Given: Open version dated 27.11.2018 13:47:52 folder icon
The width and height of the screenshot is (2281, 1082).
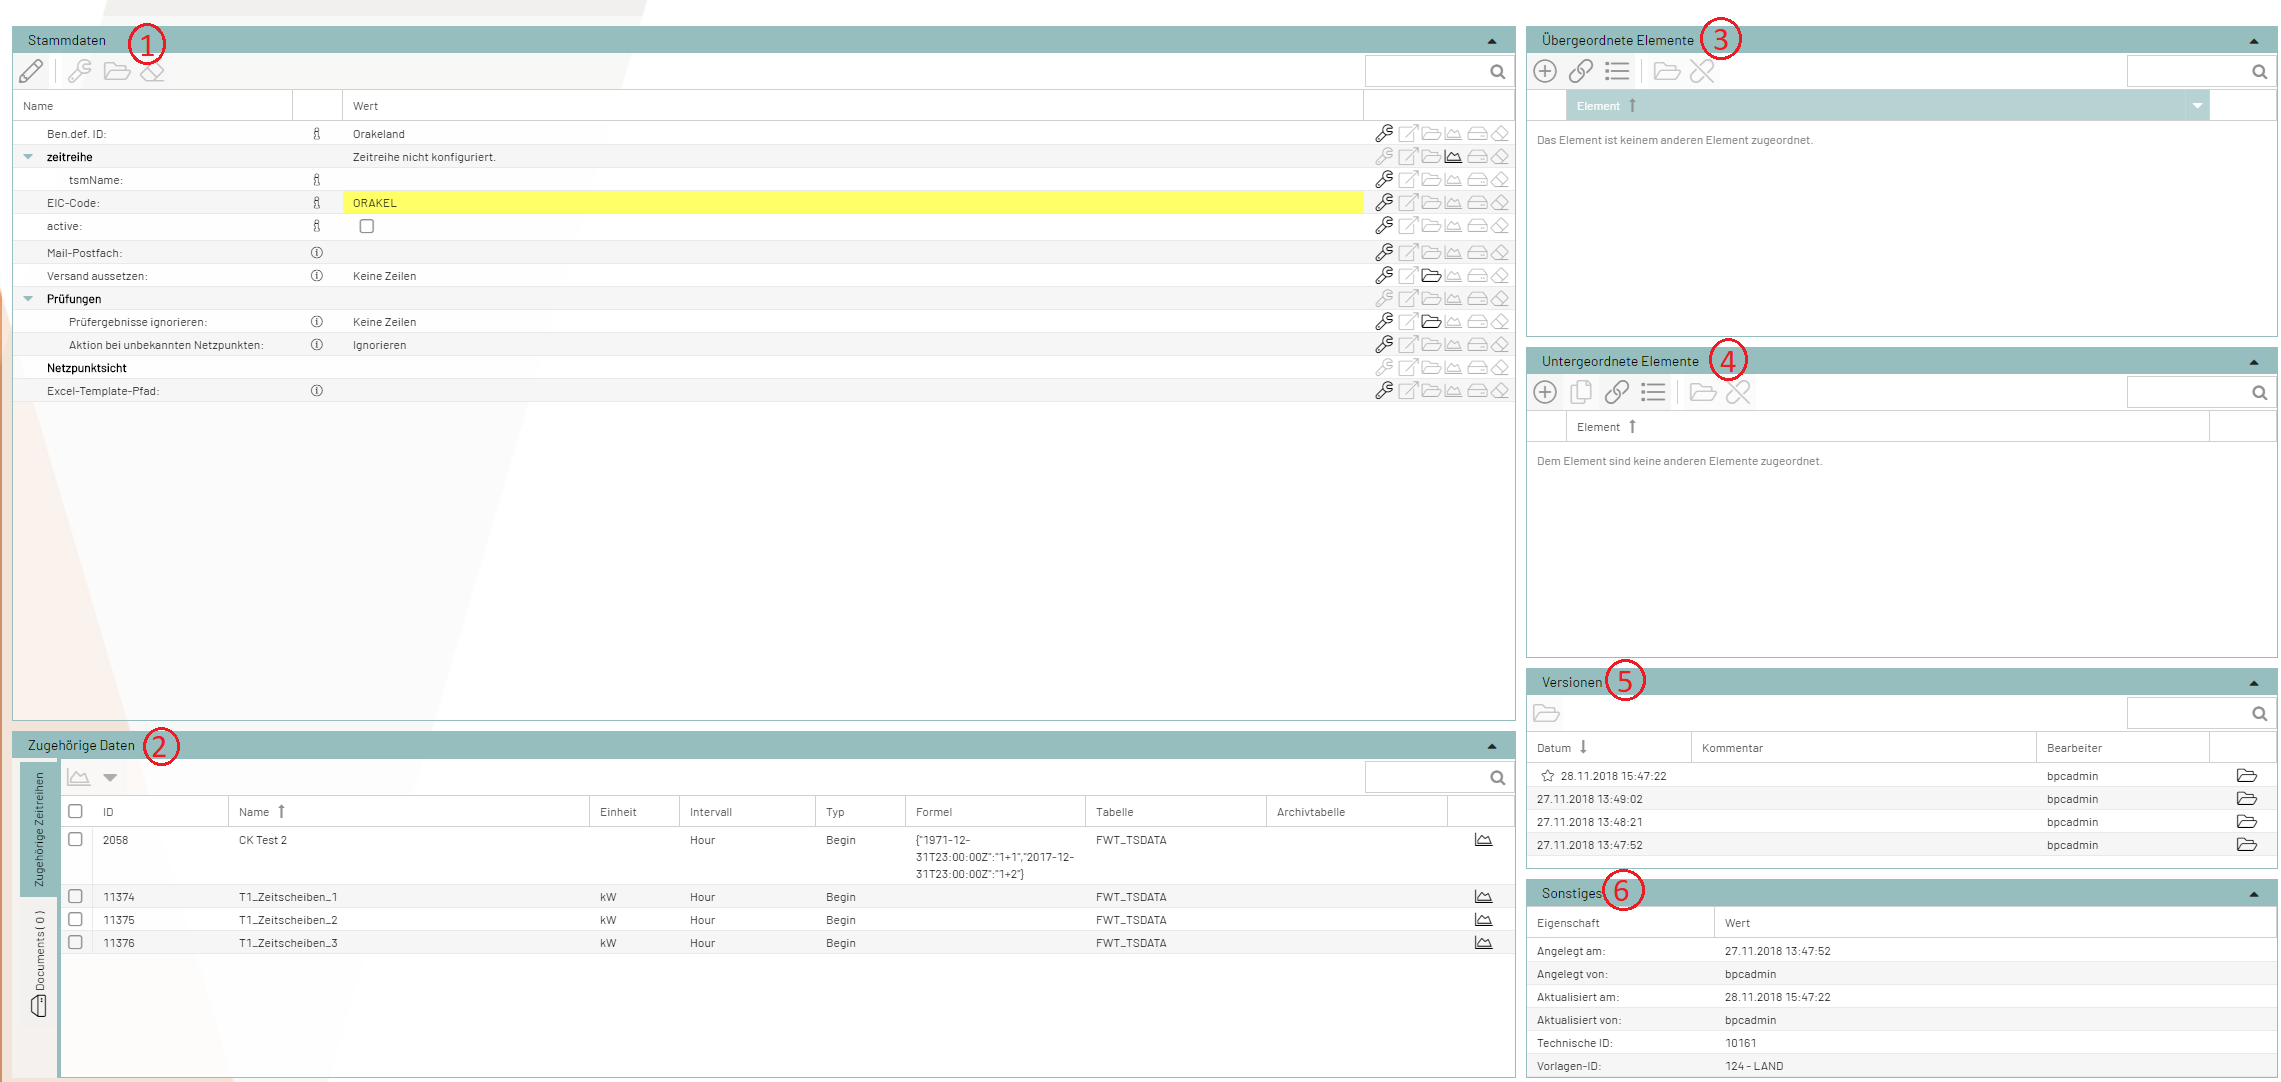Looking at the screenshot, I should 2247,845.
